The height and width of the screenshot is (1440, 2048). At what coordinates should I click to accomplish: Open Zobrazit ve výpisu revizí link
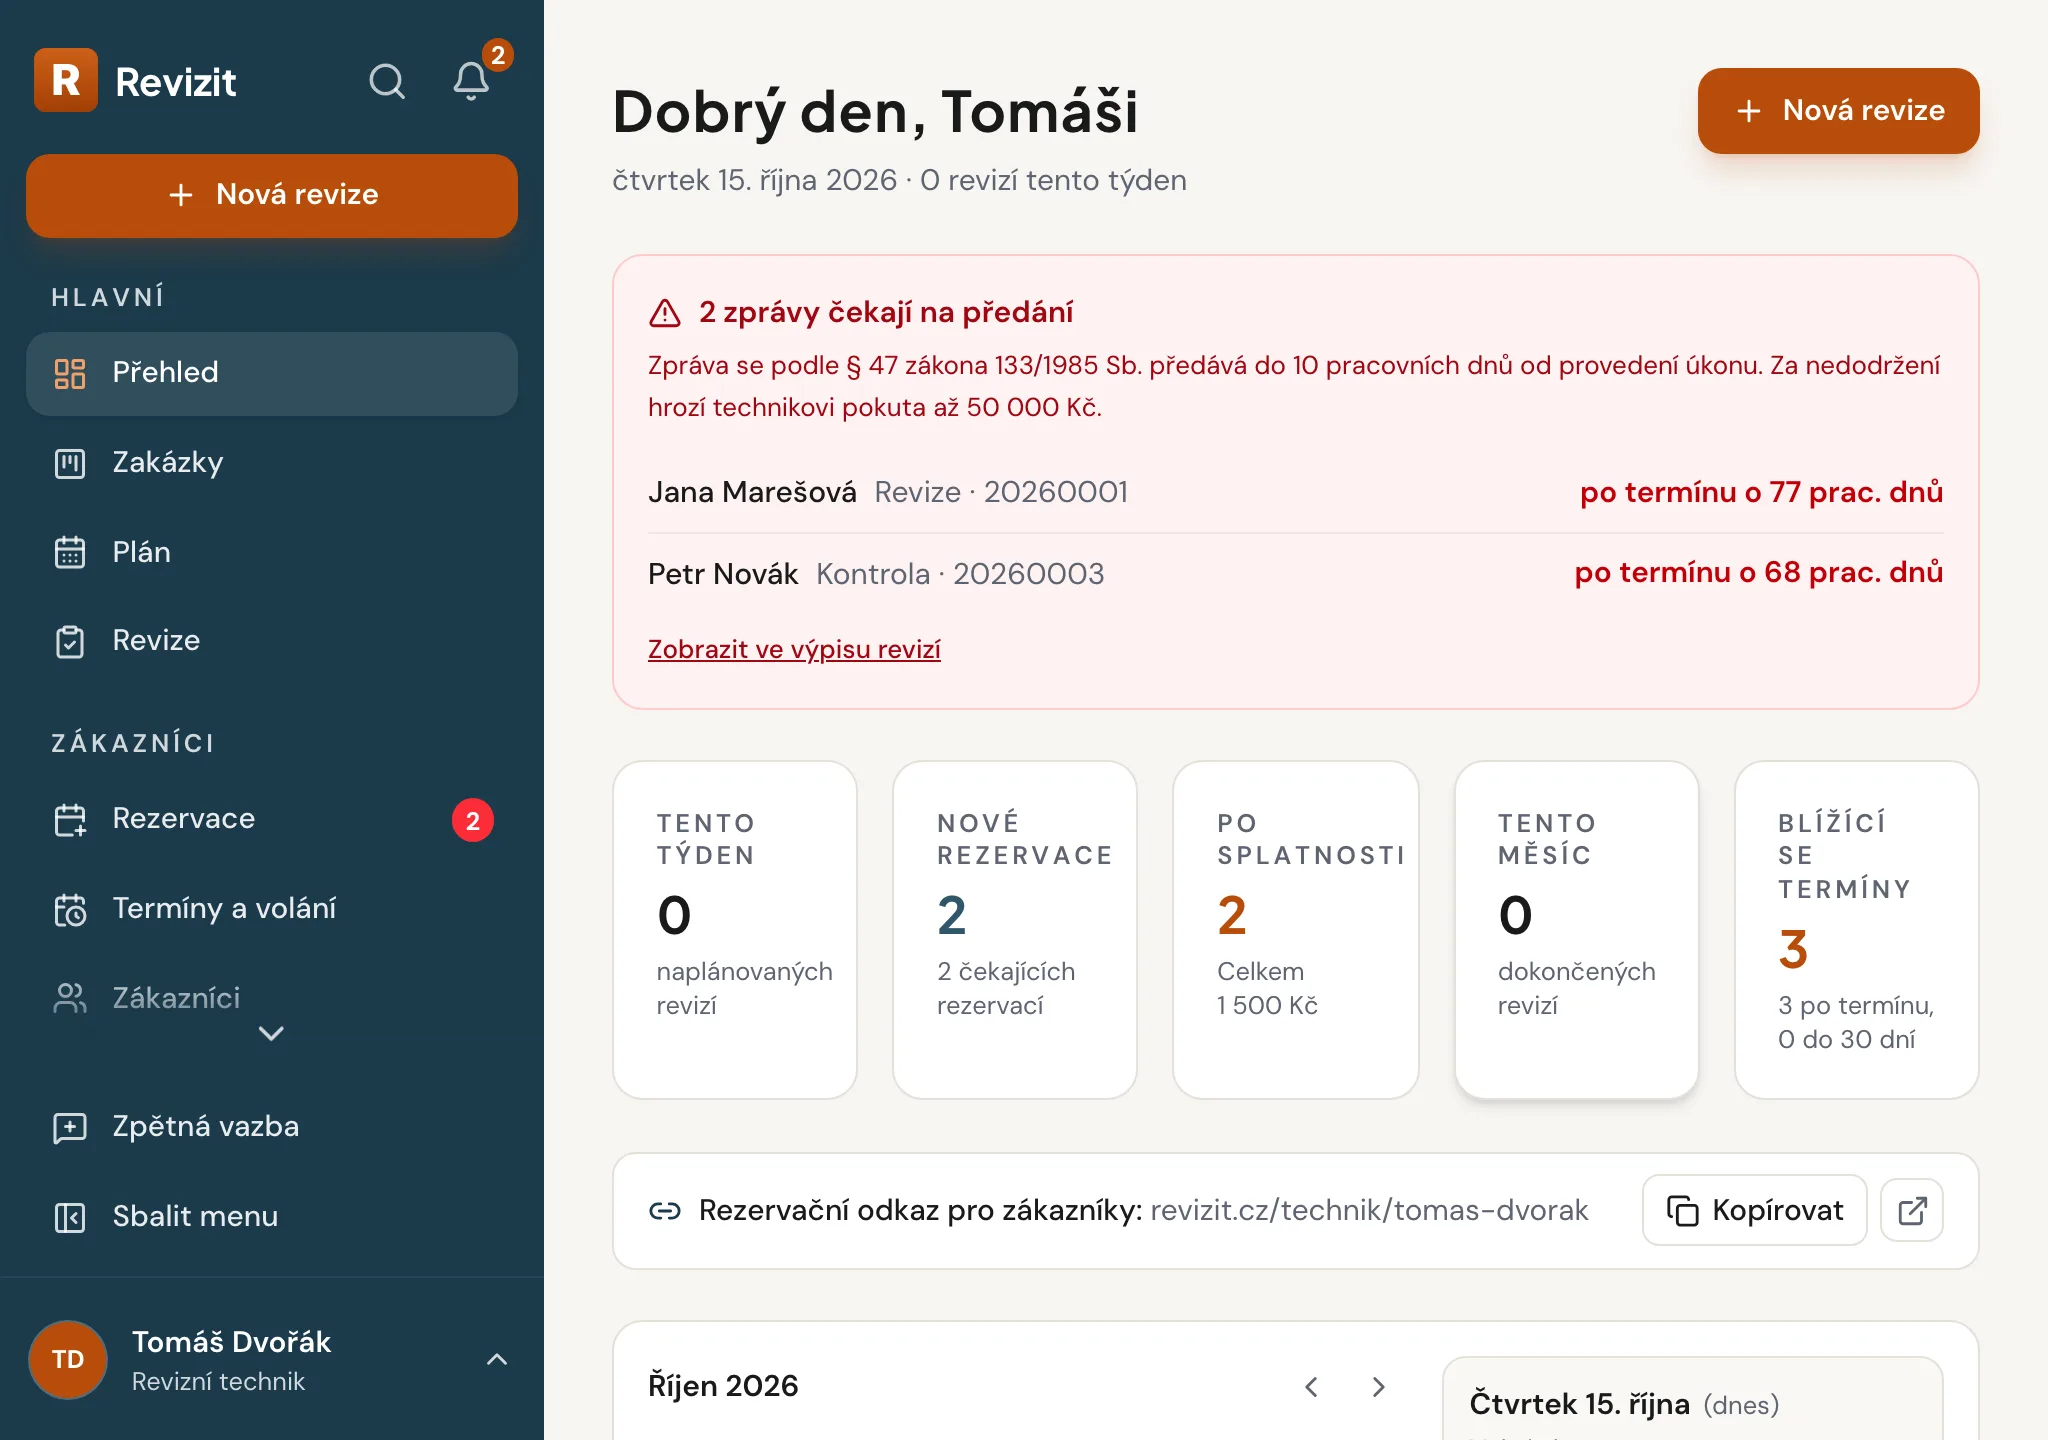pyautogui.click(x=794, y=649)
